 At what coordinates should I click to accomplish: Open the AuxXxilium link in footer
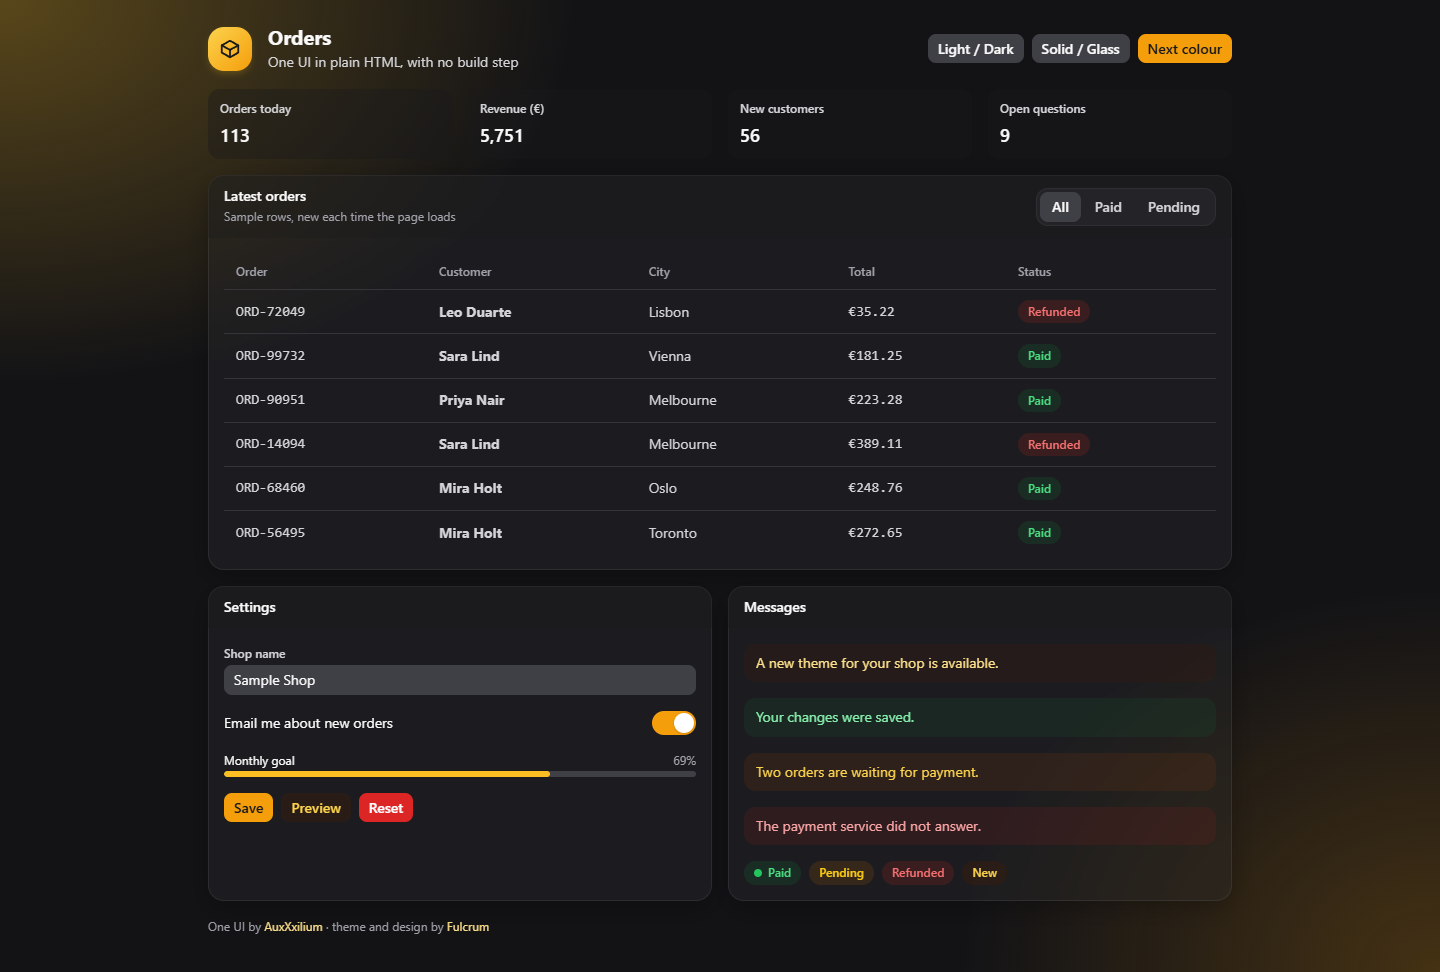click(x=293, y=927)
